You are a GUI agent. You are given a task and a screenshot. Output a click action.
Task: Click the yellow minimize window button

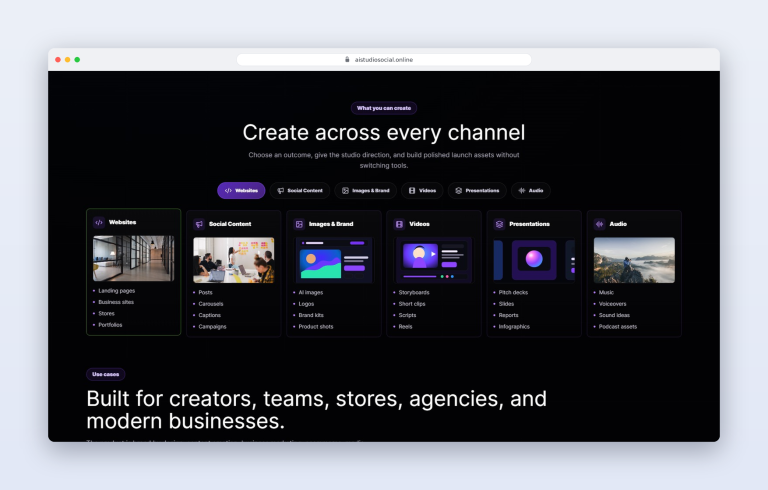[68, 60]
